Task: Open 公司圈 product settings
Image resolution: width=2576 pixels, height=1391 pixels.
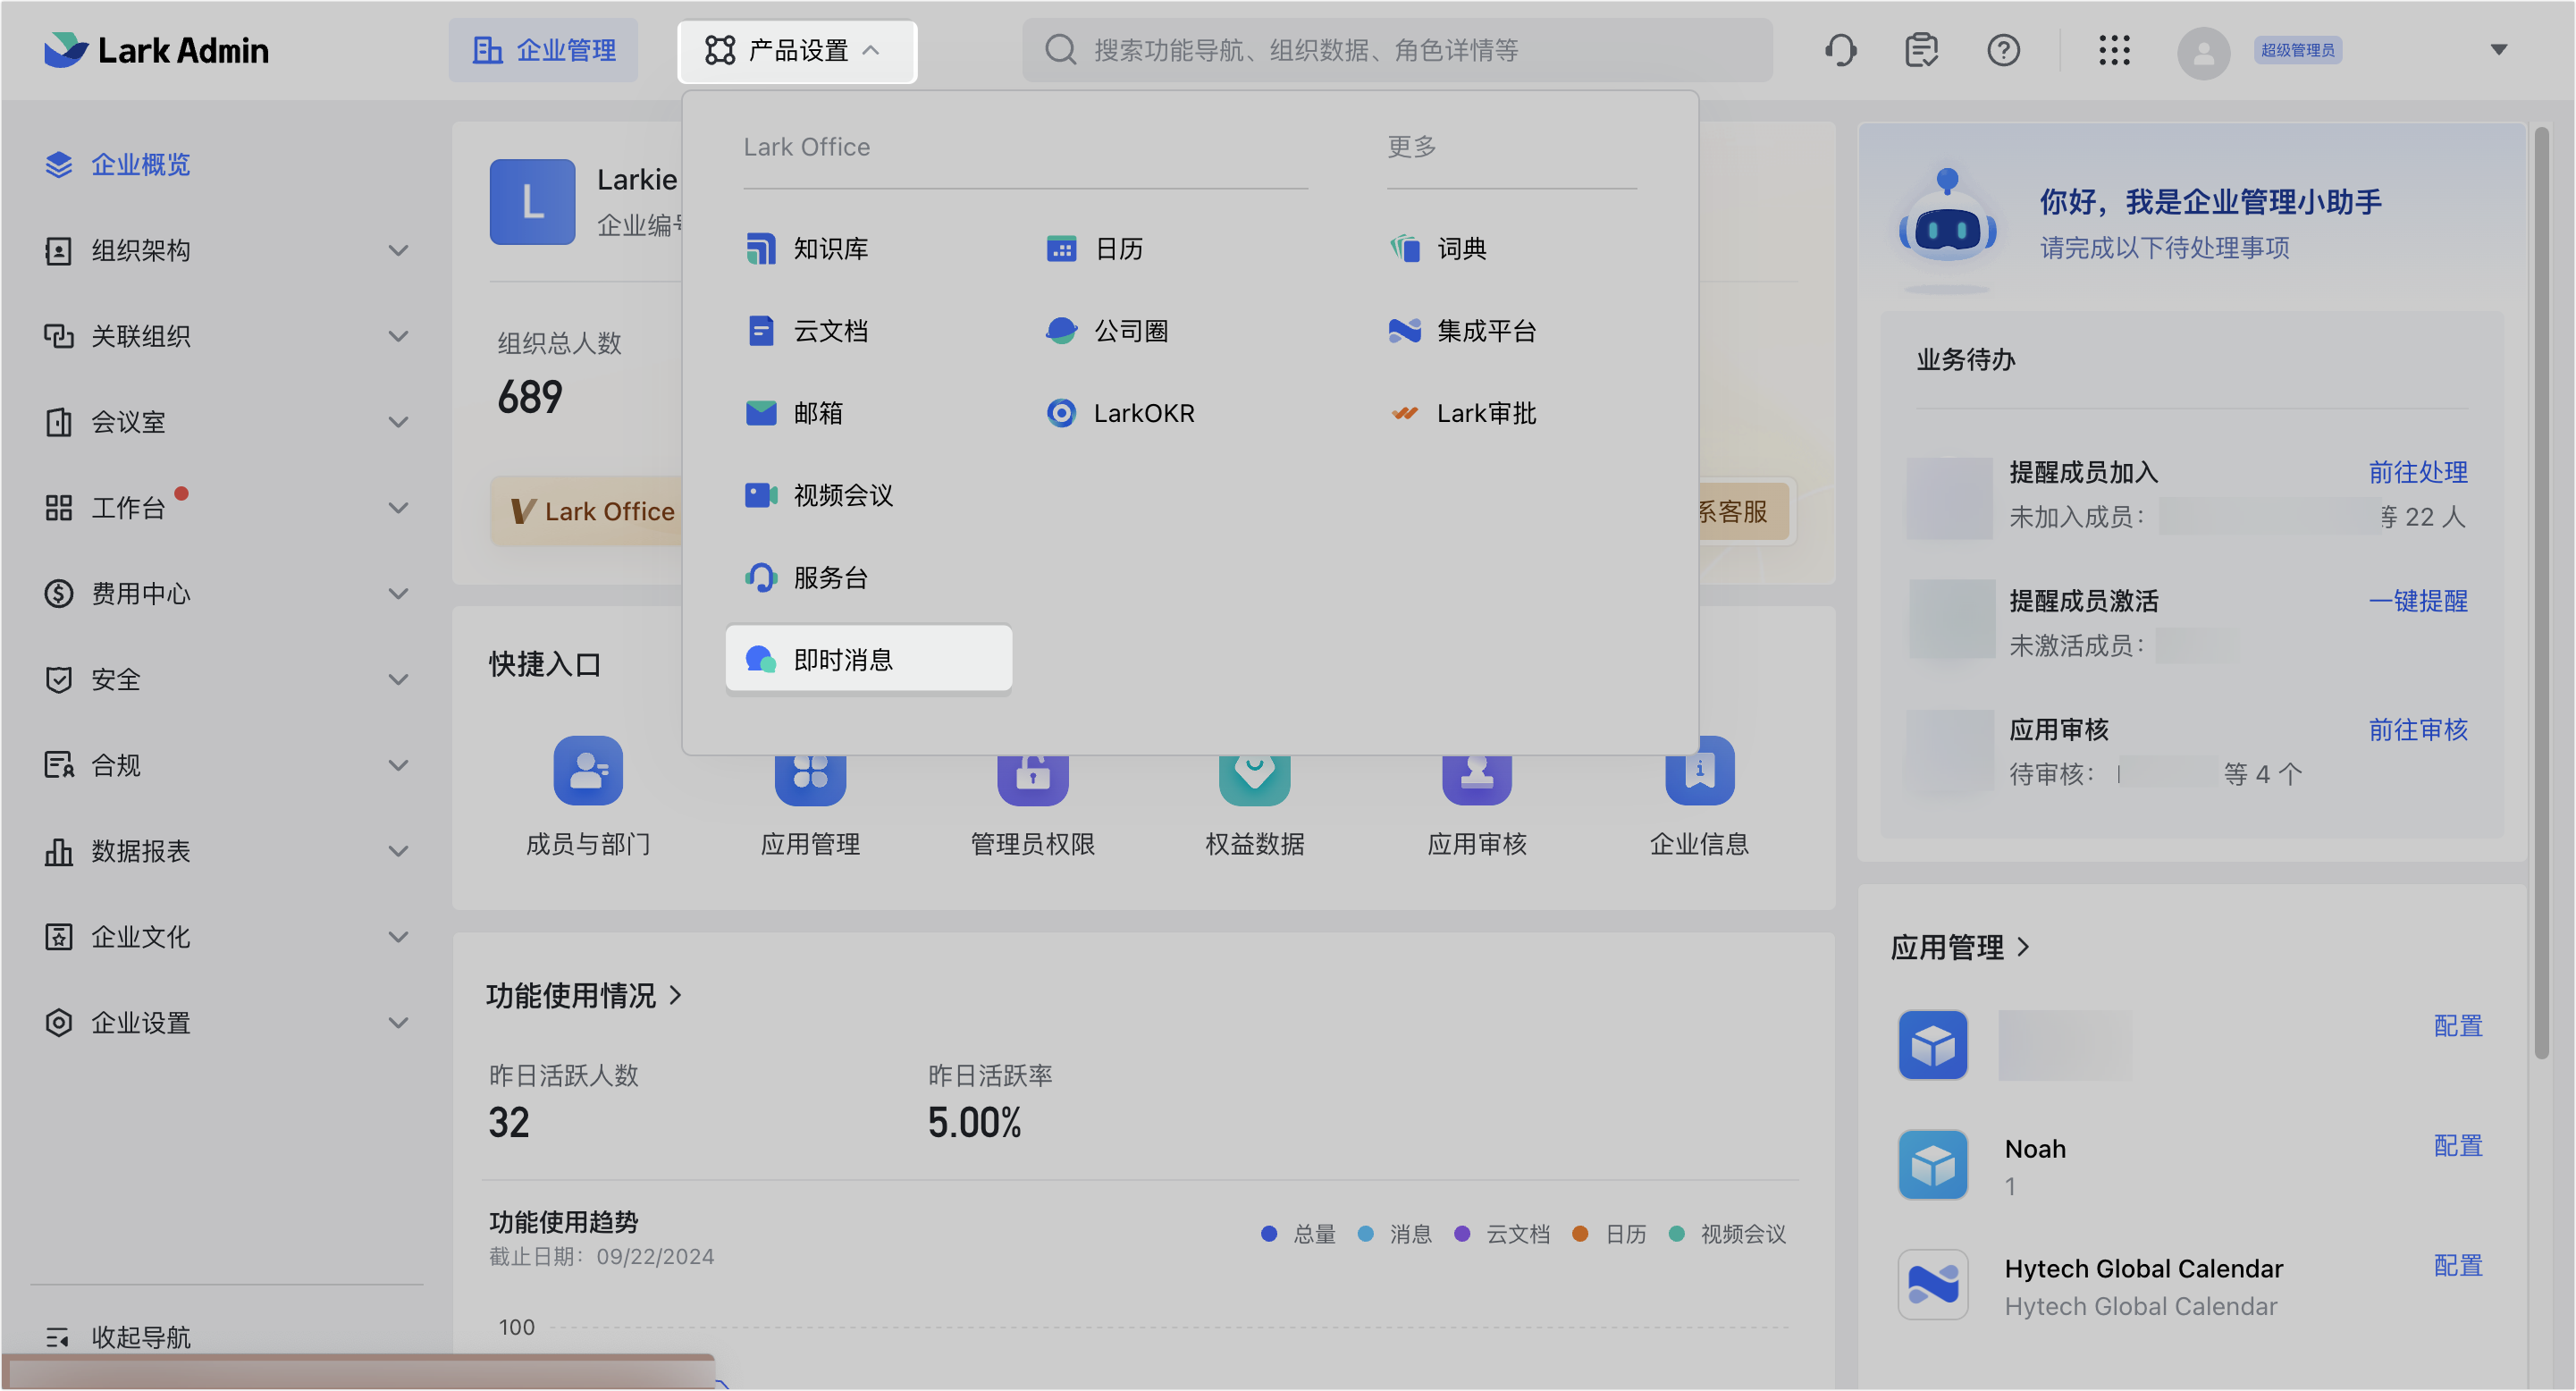Action: coord(1106,331)
